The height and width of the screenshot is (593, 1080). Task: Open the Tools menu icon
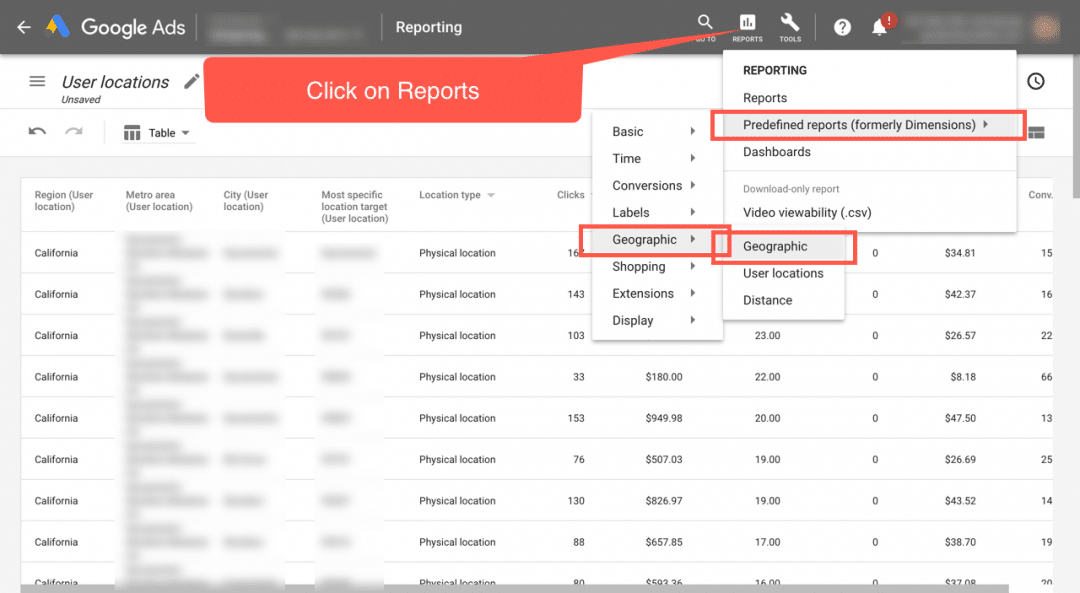[790, 23]
